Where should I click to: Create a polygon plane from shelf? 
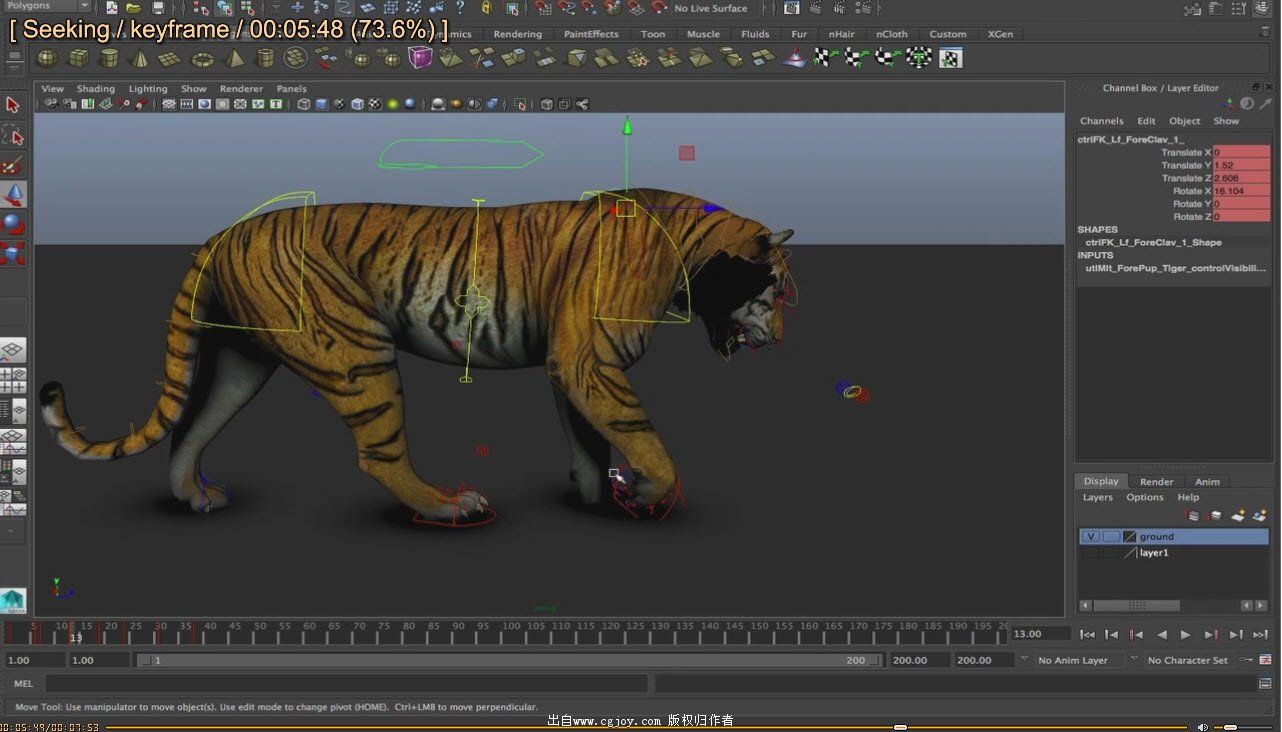tap(171, 58)
